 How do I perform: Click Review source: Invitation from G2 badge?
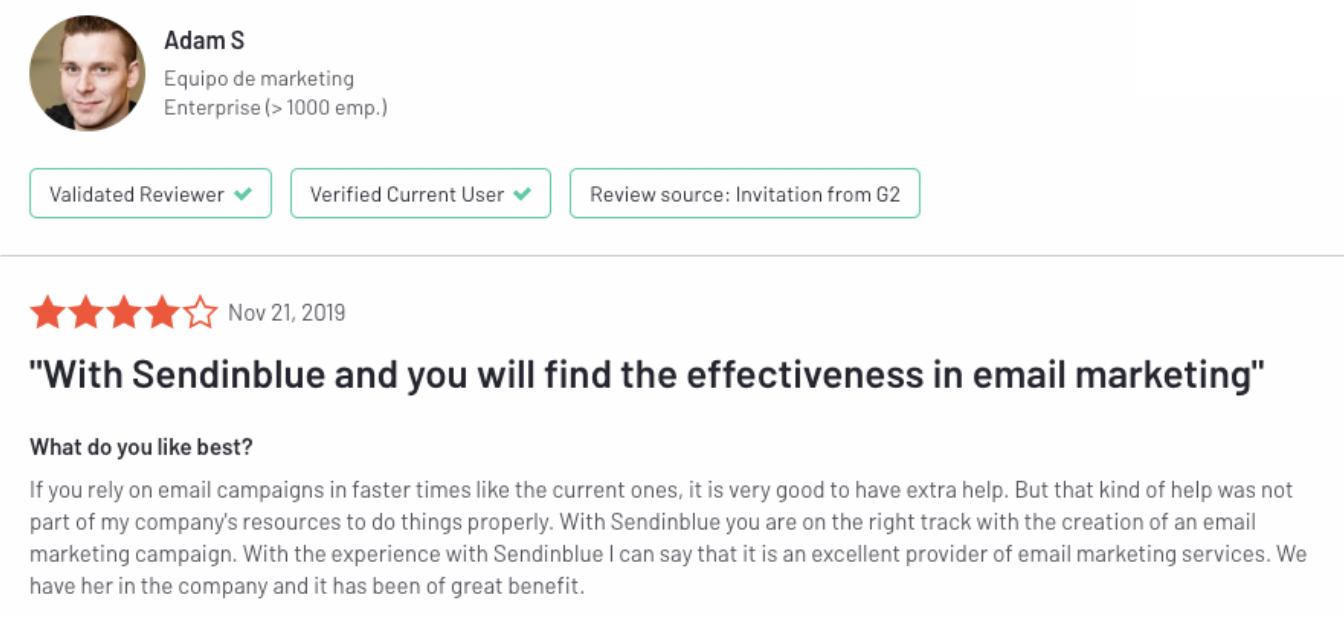coord(745,194)
